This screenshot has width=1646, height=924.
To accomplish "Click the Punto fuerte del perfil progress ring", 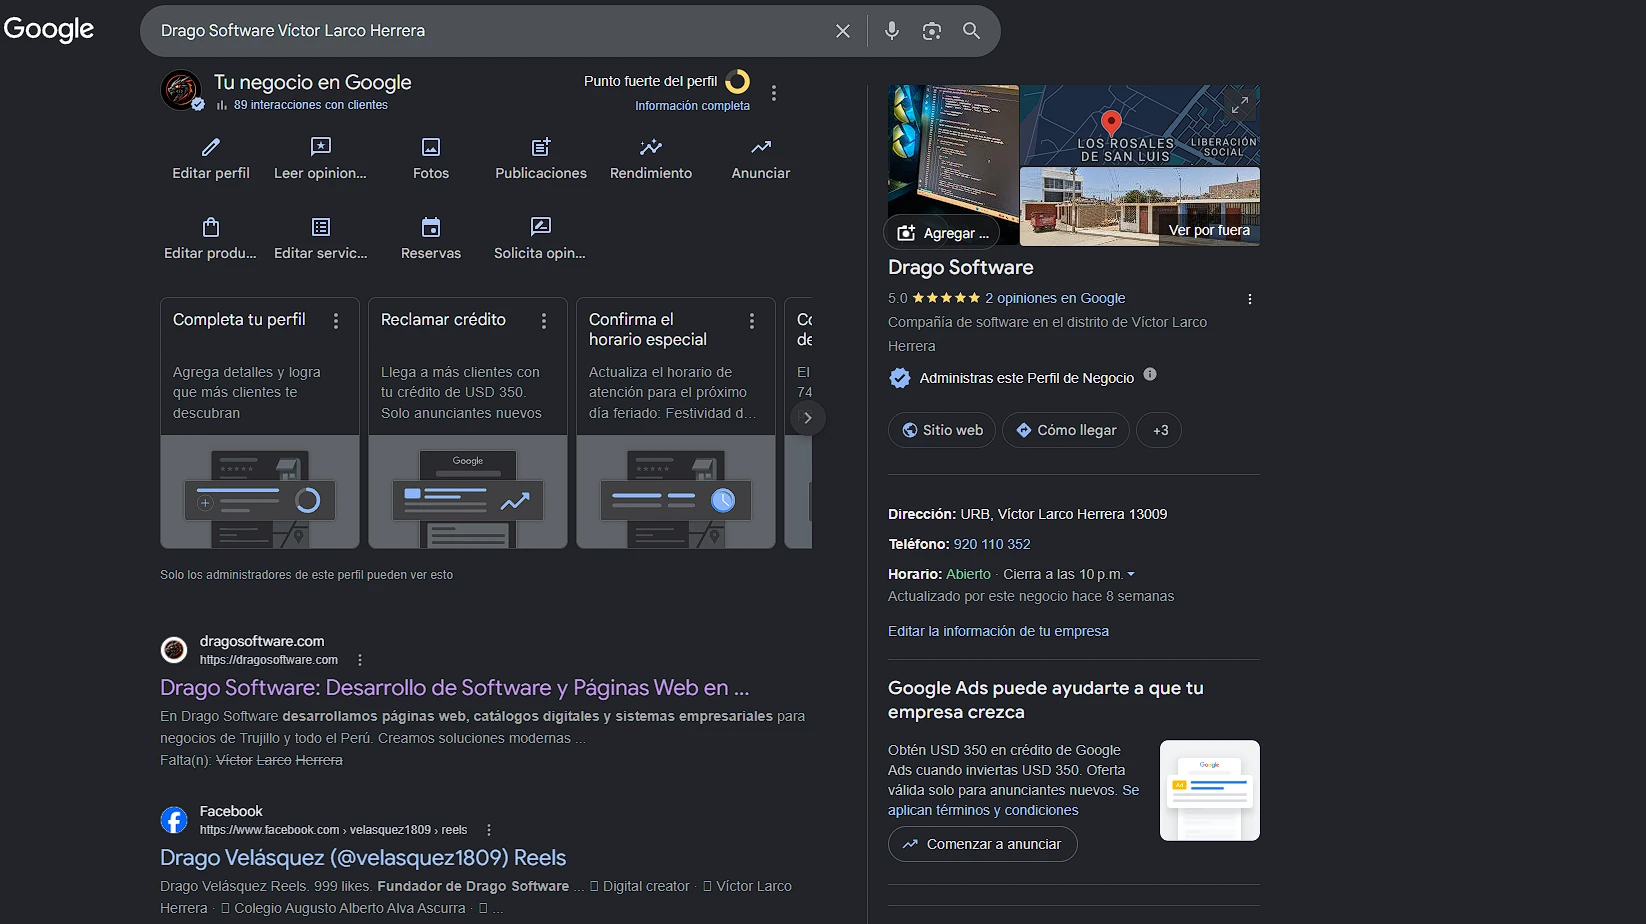I will coord(738,82).
